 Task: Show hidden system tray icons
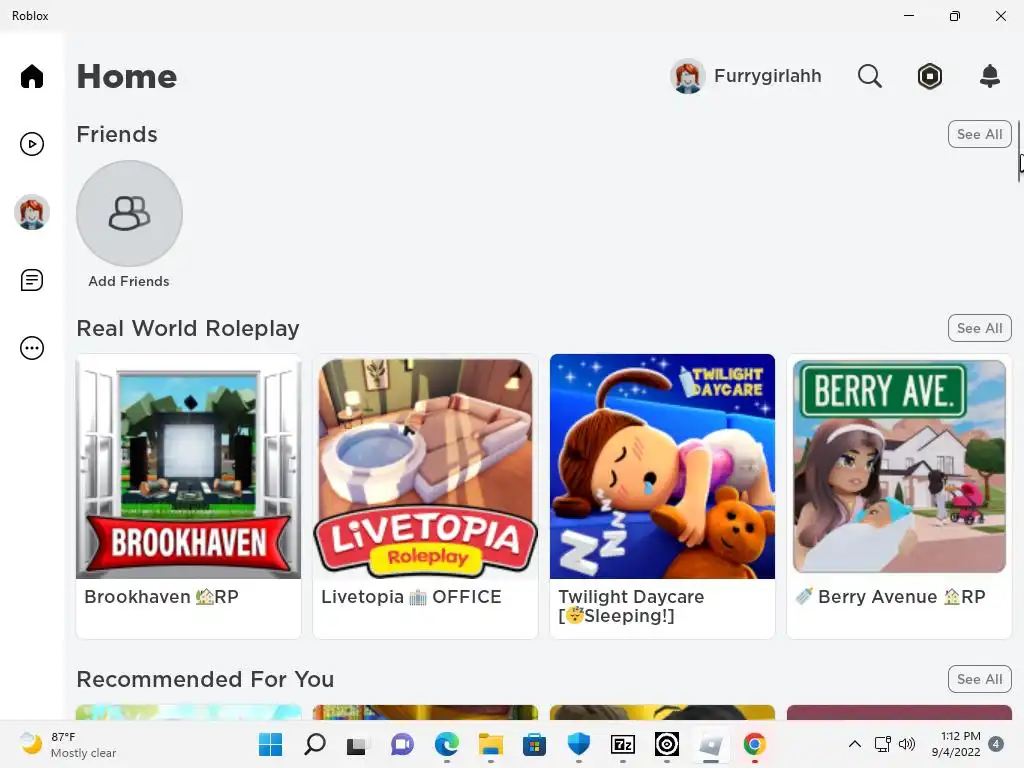[854, 744]
